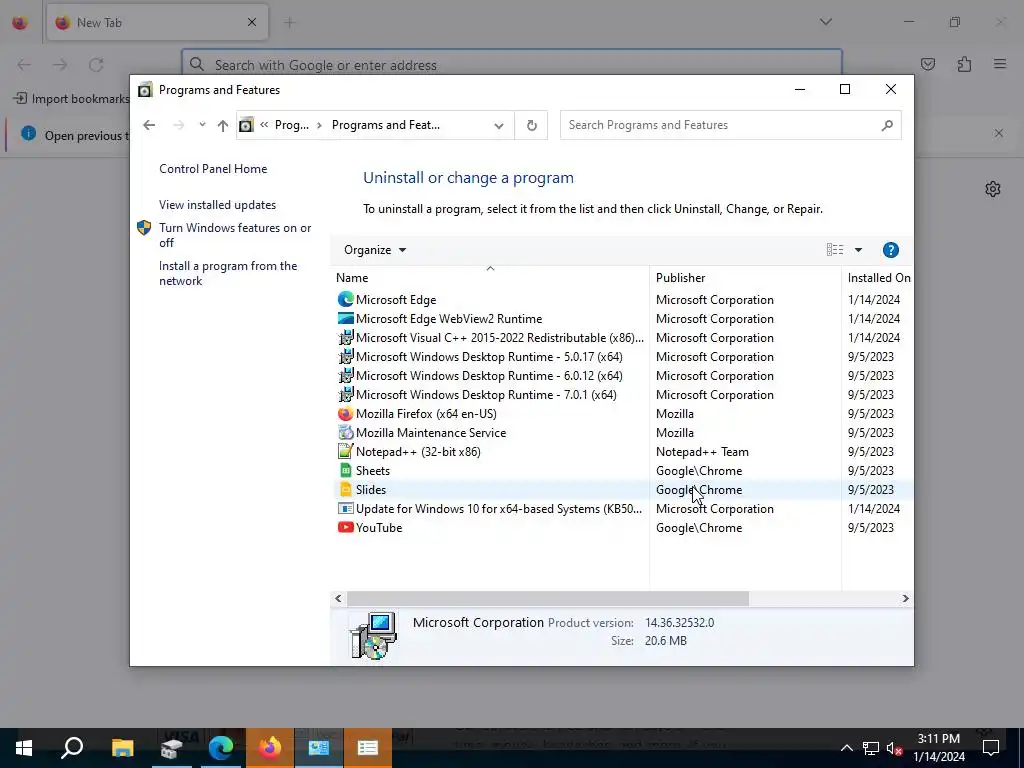Open the recent locations dropdown arrow
This screenshot has height=768, width=1024.
click(202, 125)
